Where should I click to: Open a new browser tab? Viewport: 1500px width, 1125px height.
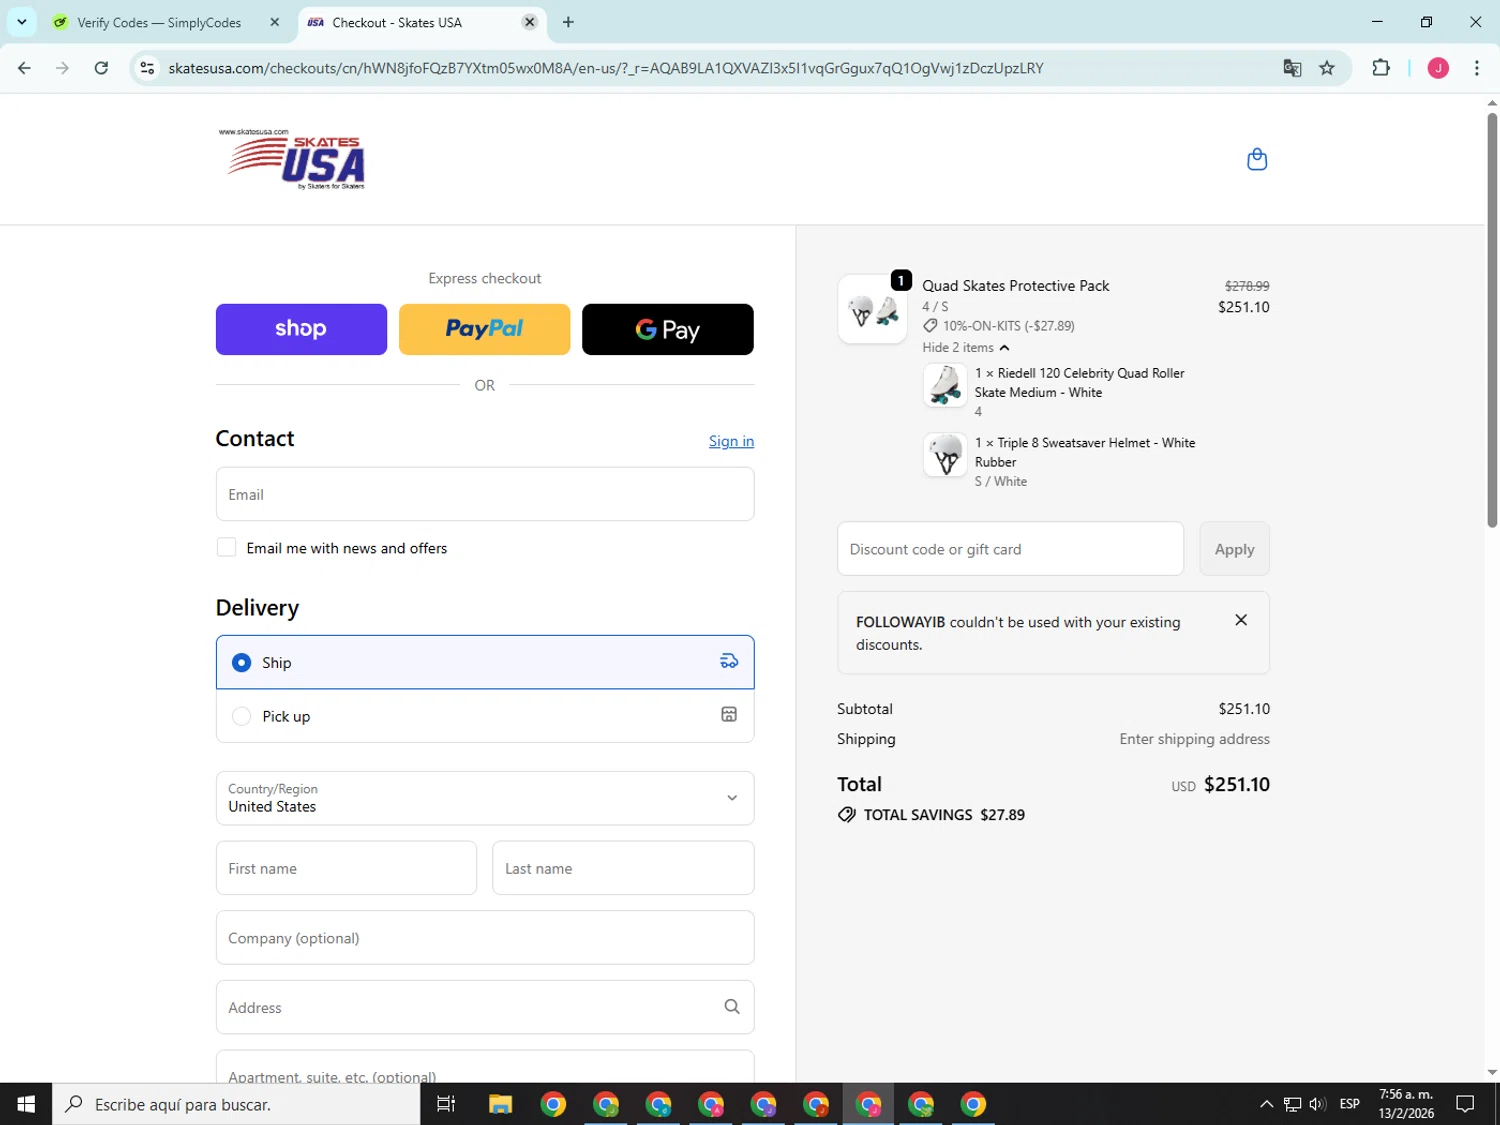pyautogui.click(x=568, y=22)
